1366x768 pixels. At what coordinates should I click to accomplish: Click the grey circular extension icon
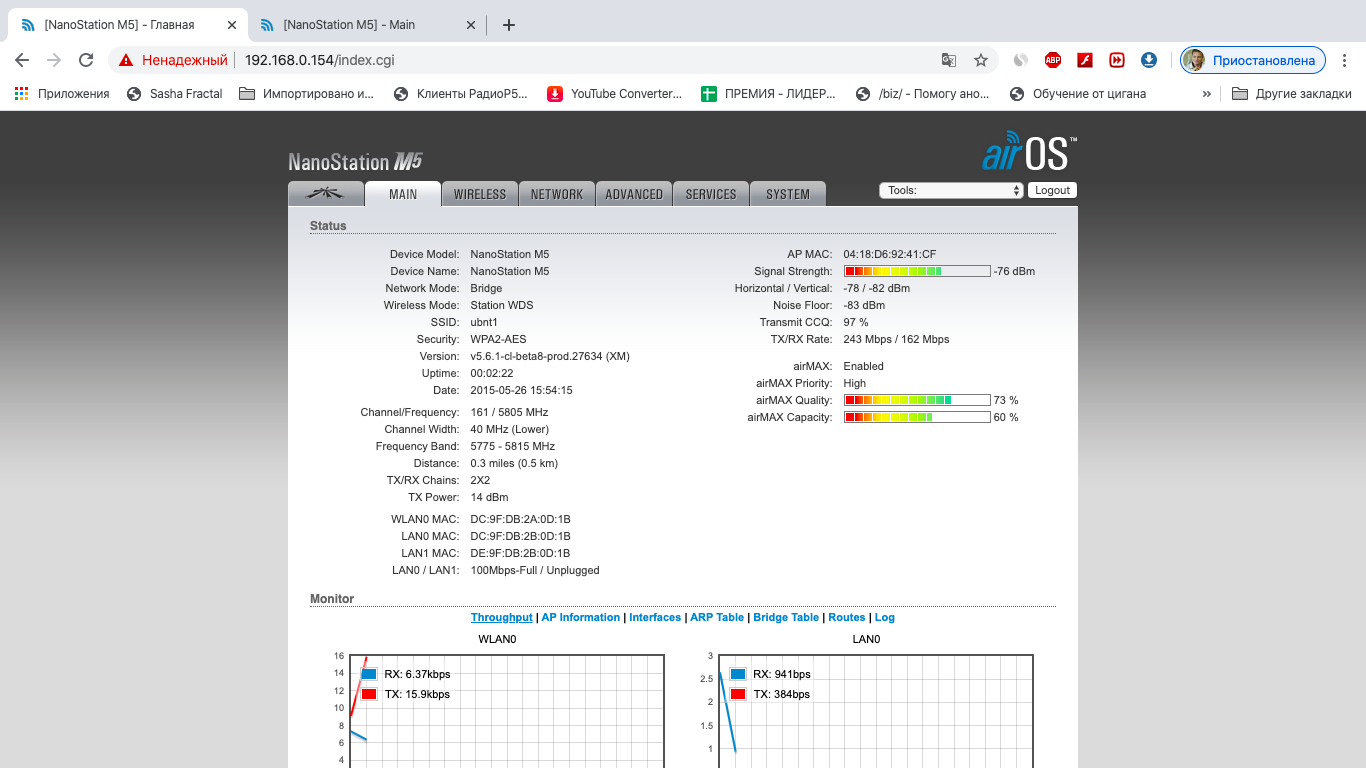[1021, 60]
